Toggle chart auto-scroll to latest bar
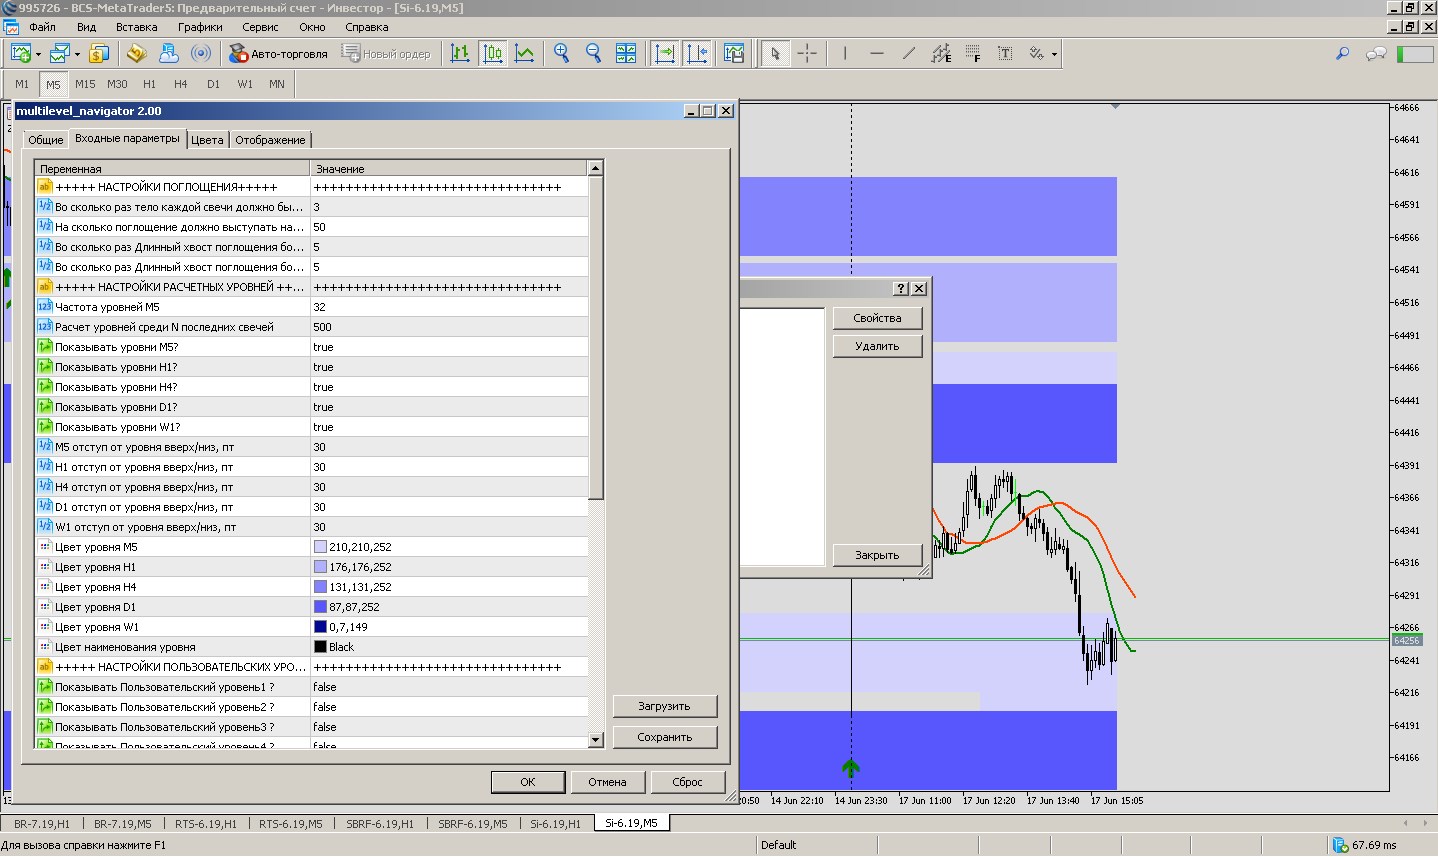1438x857 pixels. click(x=665, y=54)
